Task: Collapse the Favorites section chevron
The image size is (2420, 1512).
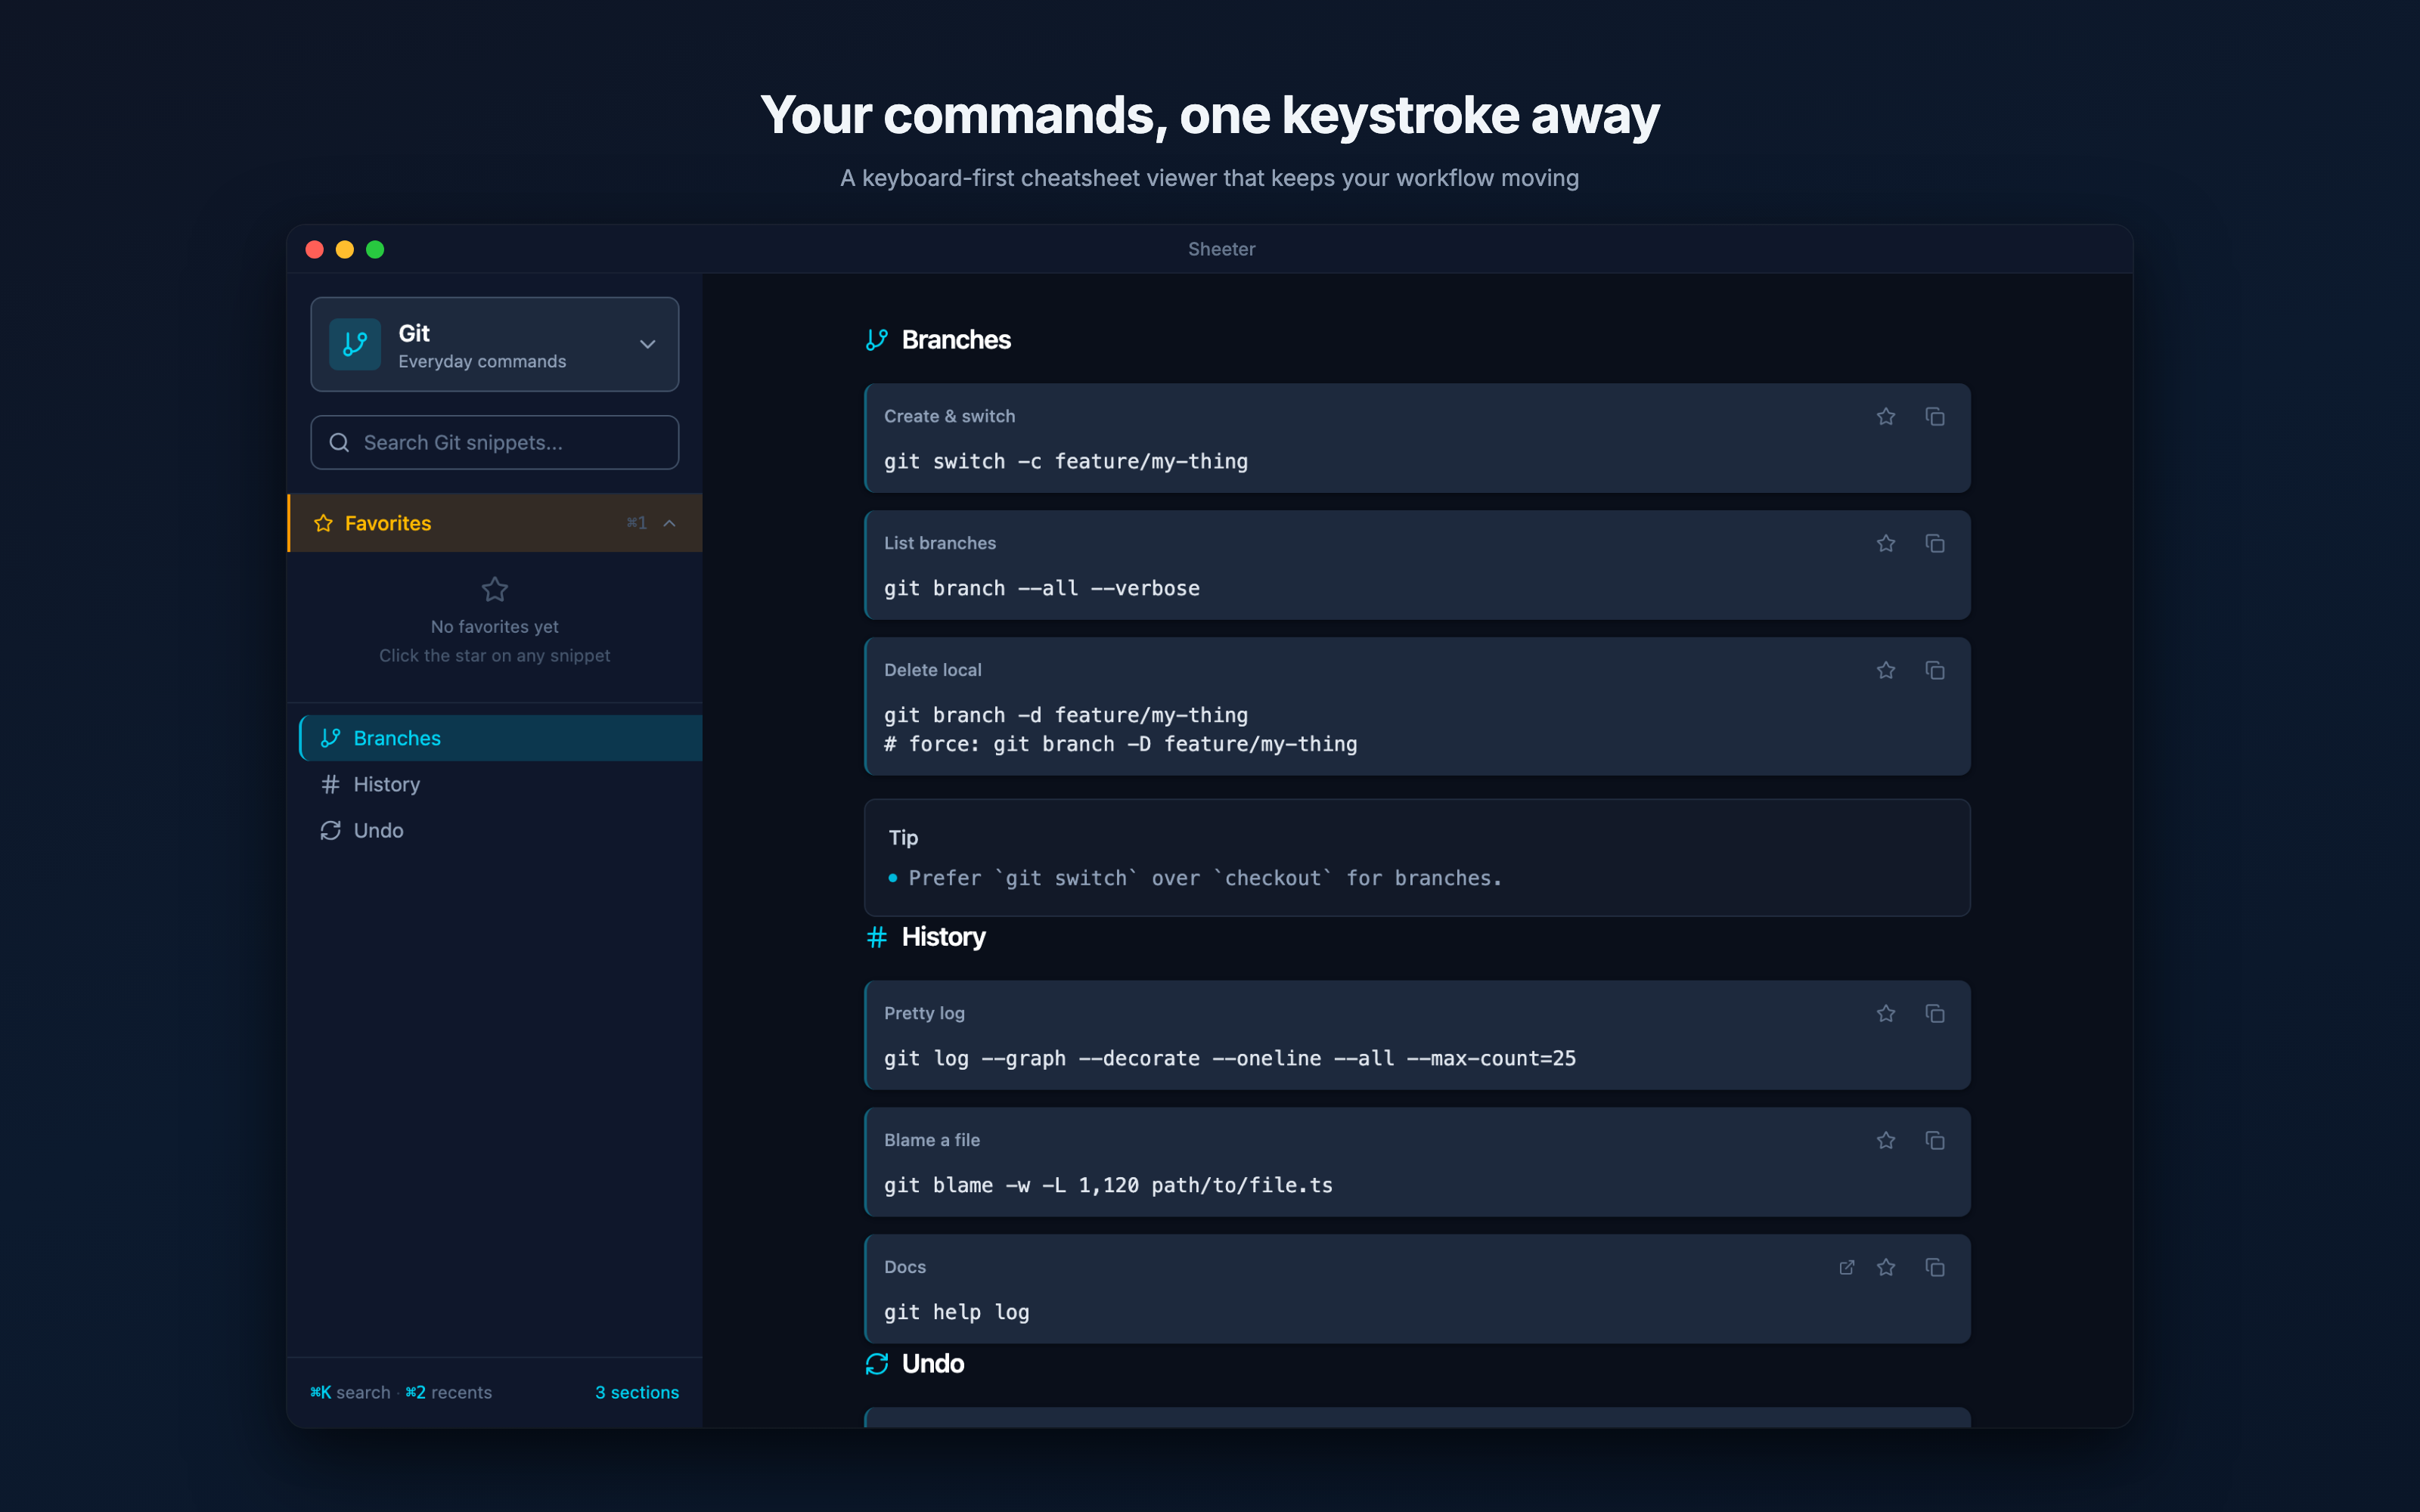Action: point(670,523)
